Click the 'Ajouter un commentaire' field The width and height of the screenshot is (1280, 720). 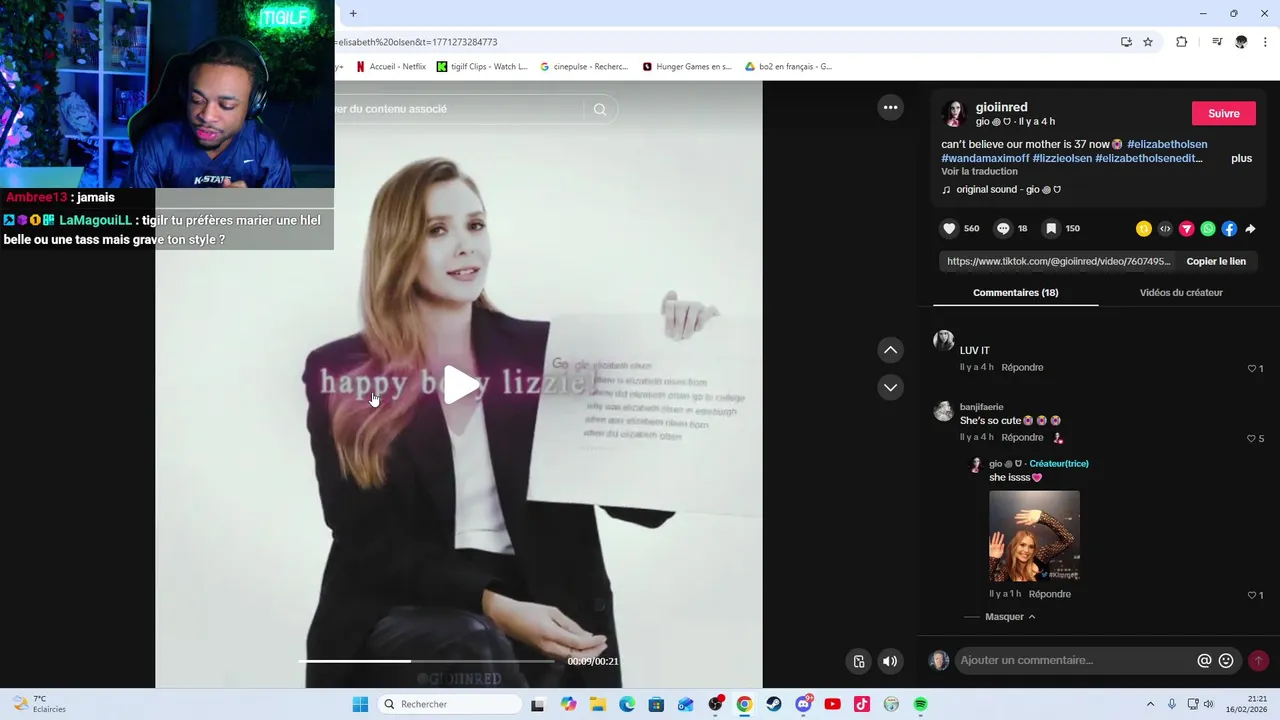(1075, 660)
